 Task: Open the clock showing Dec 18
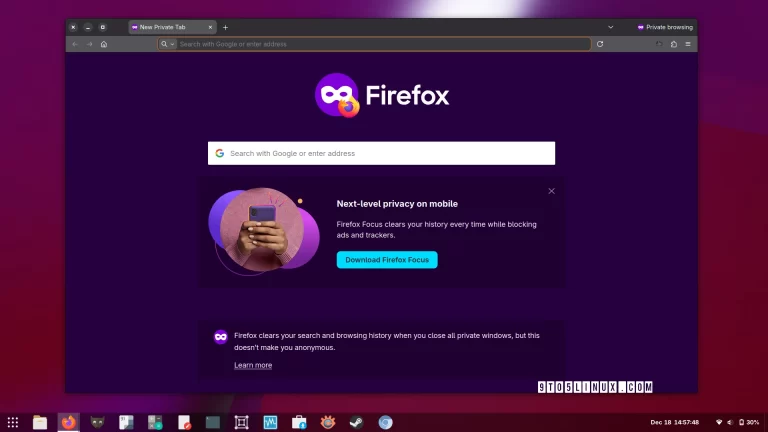[674, 422]
